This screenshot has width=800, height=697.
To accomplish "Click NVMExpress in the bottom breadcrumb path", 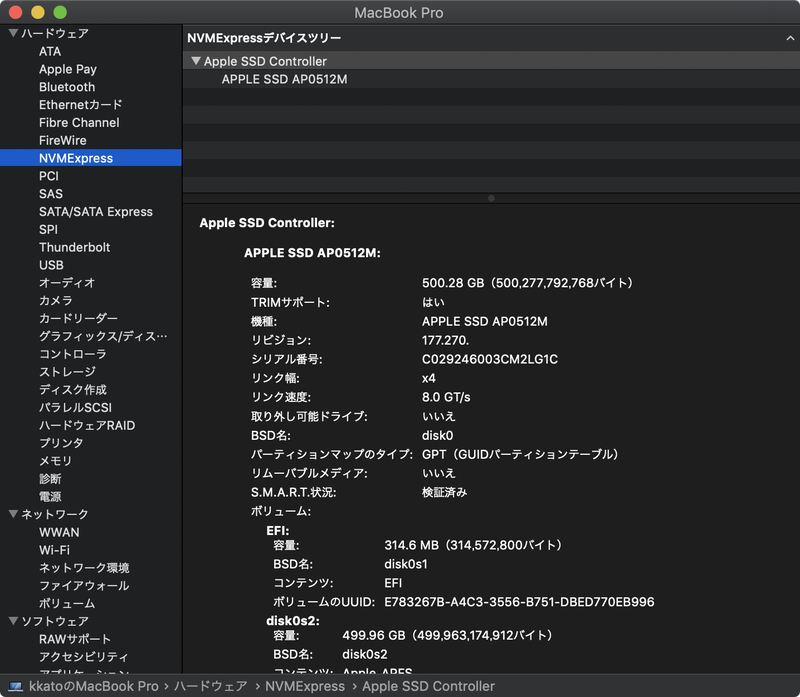I will click(305, 686).
